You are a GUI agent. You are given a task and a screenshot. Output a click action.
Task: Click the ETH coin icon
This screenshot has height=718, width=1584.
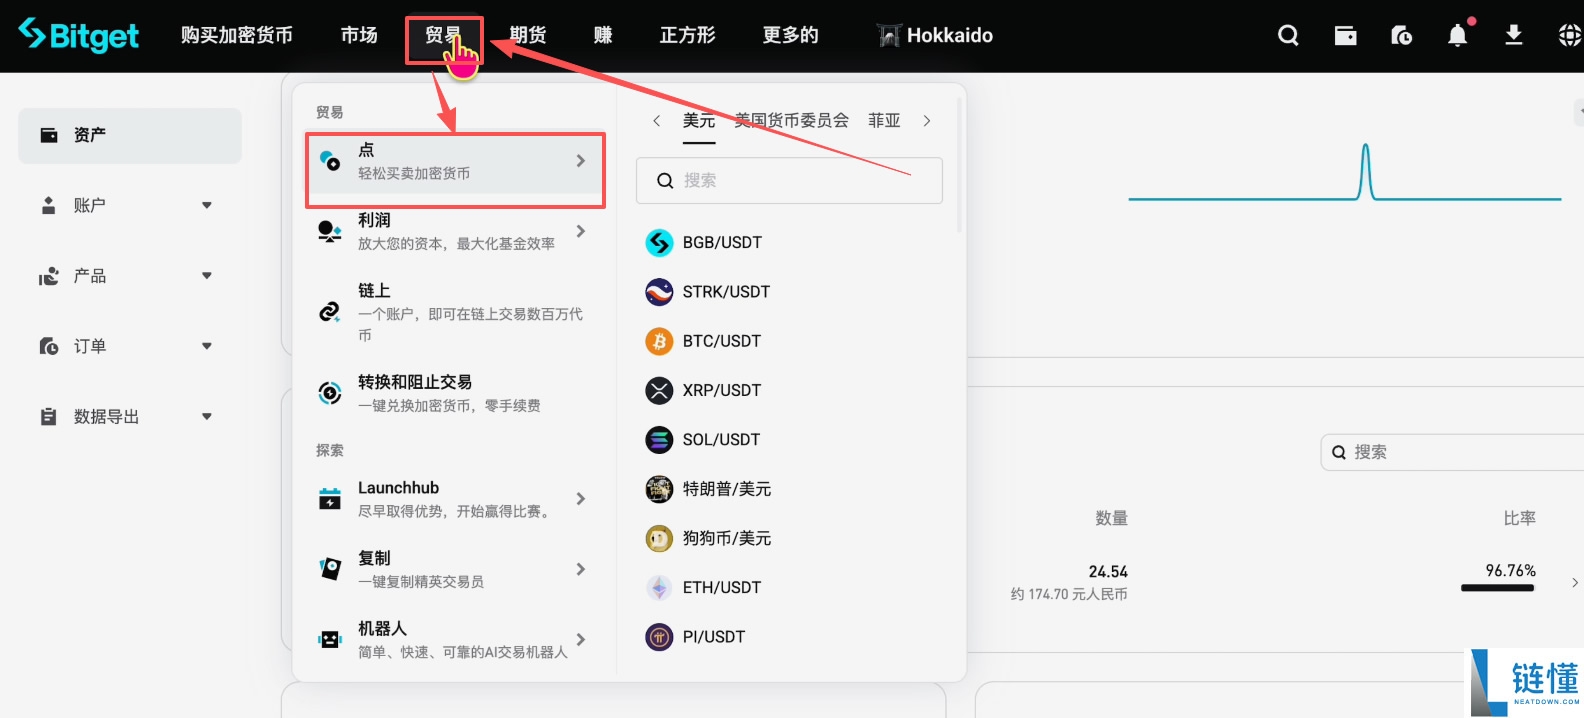pyautogui.click(x=659, y=587)
